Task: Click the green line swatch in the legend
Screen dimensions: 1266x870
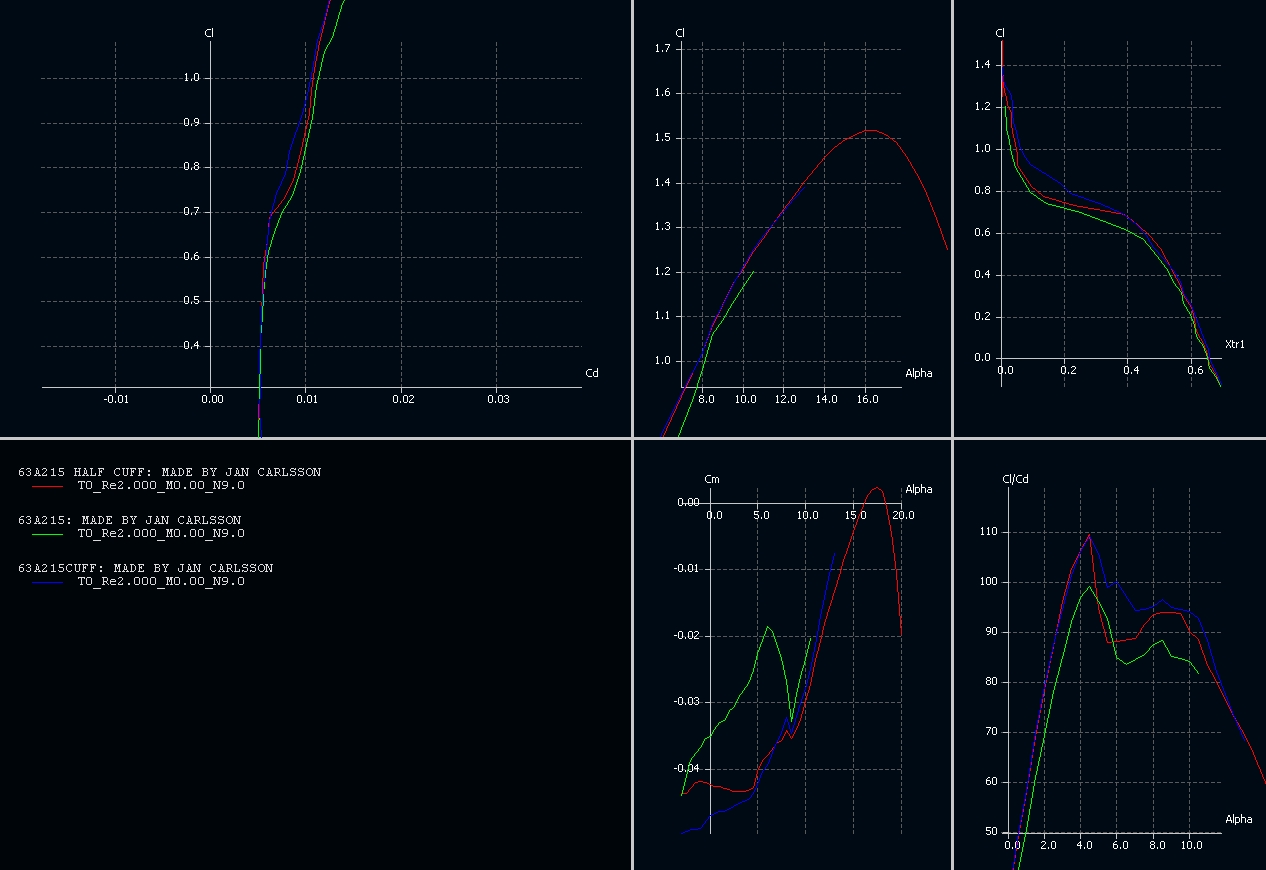Action: pos(47,534)
